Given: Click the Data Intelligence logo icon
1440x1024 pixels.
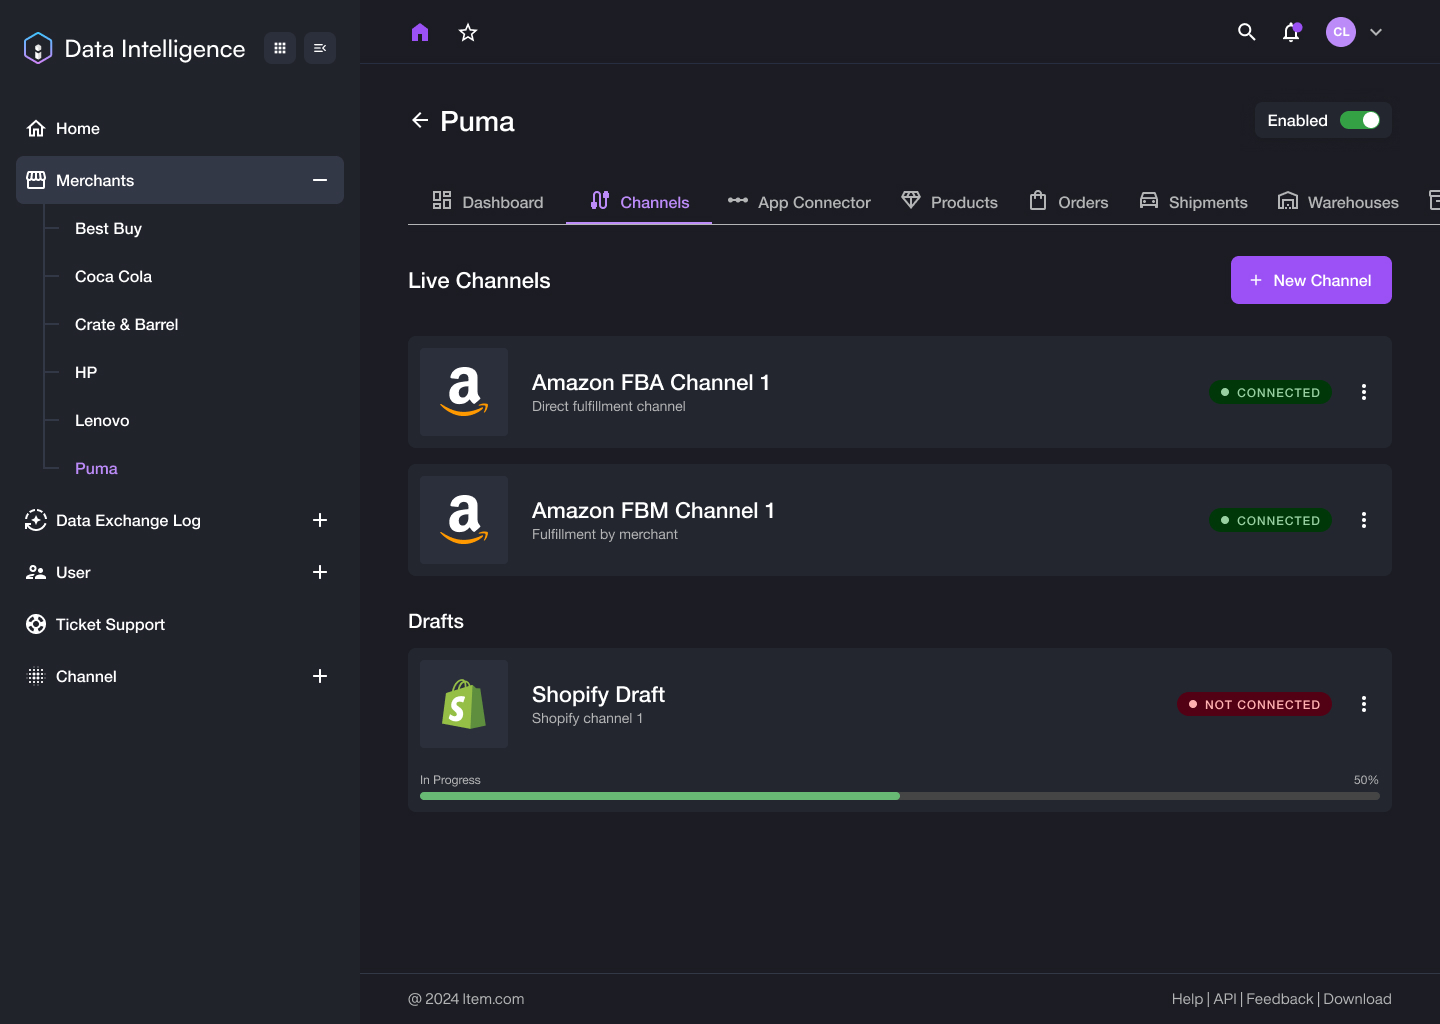Looking at the screenshot, I should (38, 48).
